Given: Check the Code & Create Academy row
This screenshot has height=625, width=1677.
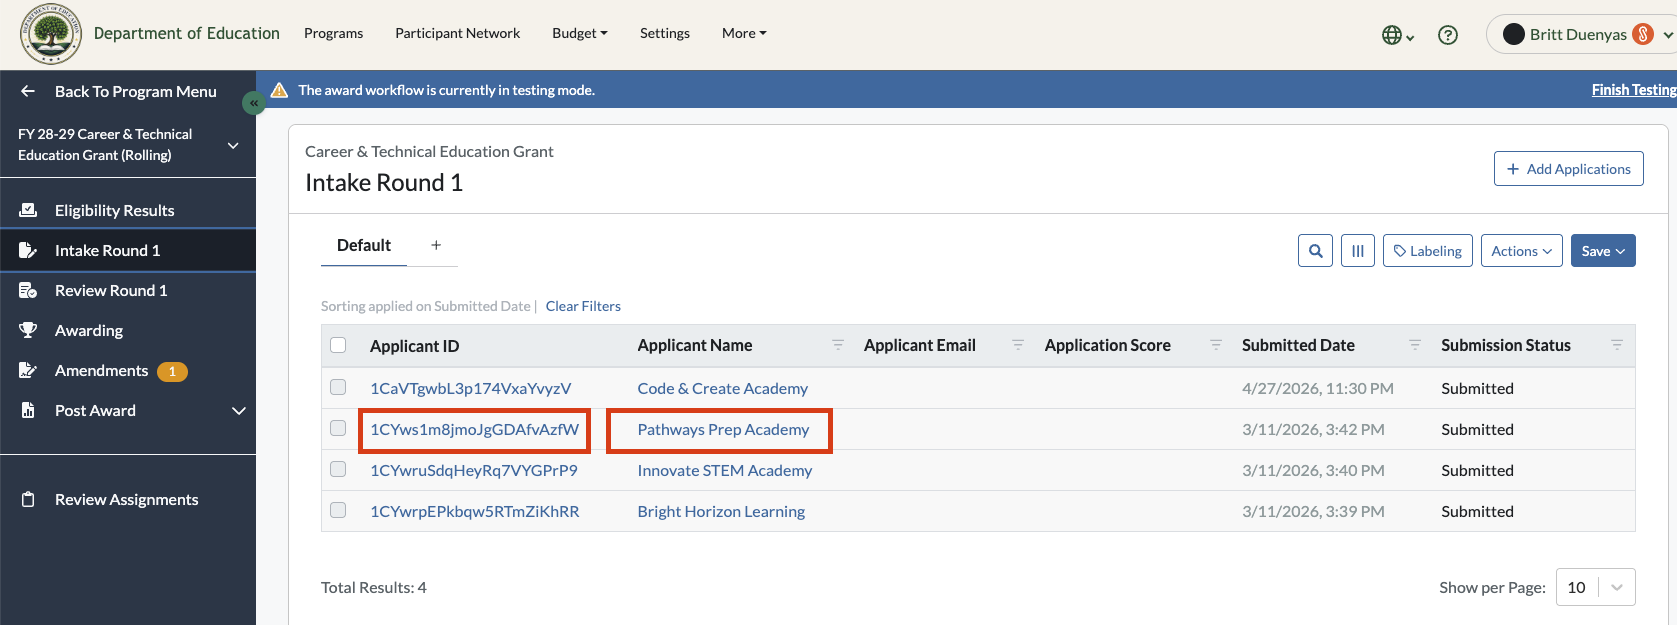Looking at the screenshot, I should click(x=338, y=387).
